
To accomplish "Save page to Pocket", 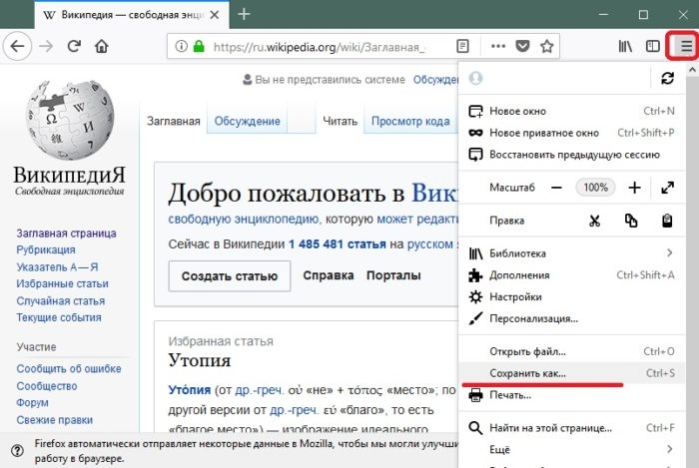I will (x=522, y=46).
